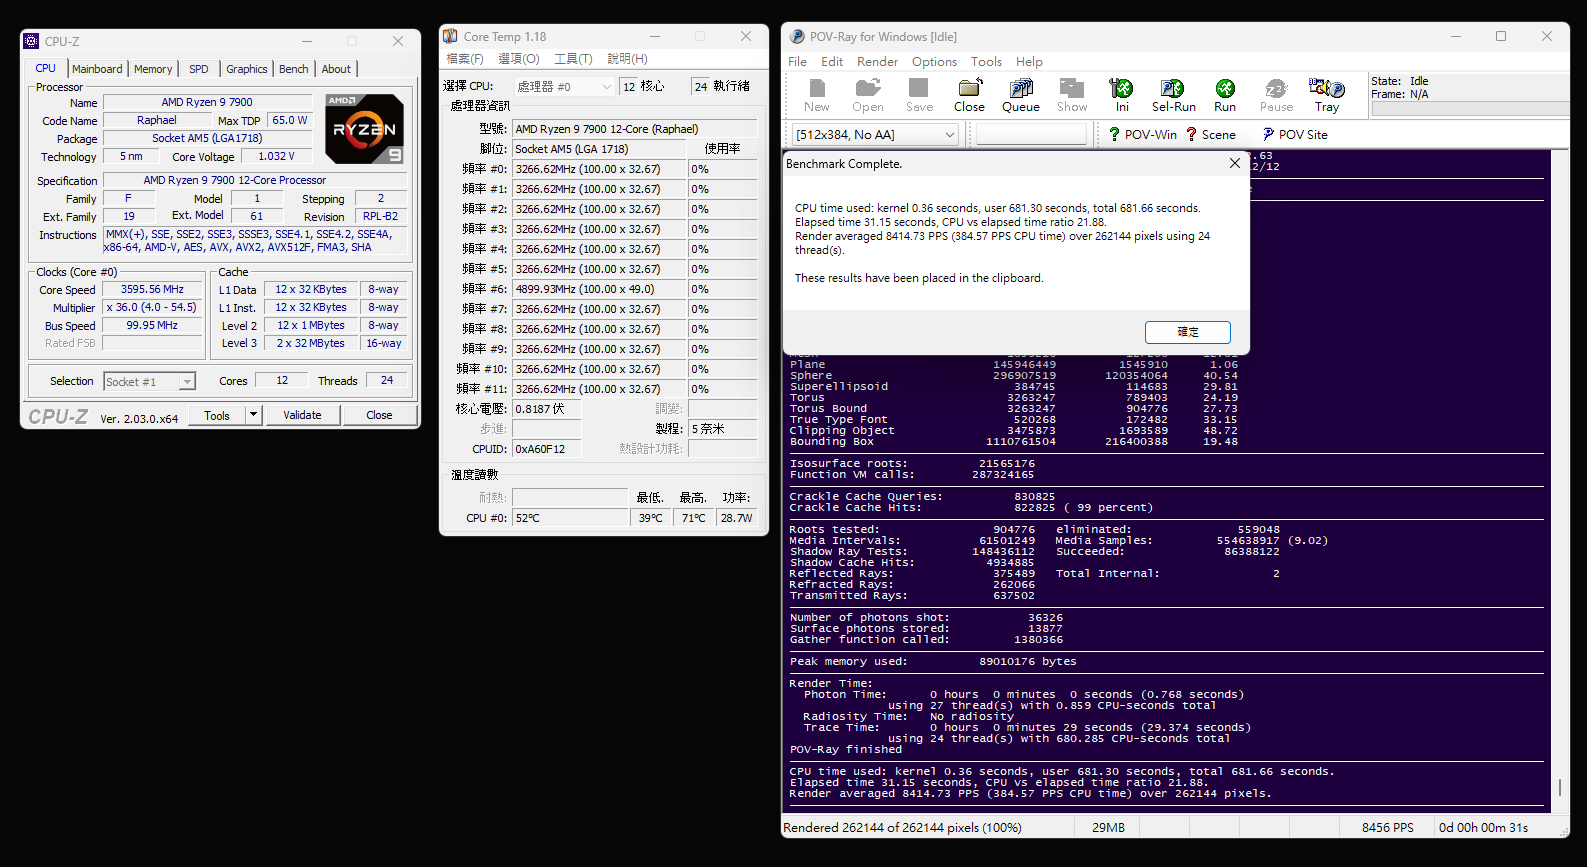Screen dimensions: 1587x867
Task: Click the 0d 00h 00m 31s elapsed time
Action: tap(1484, 828)
